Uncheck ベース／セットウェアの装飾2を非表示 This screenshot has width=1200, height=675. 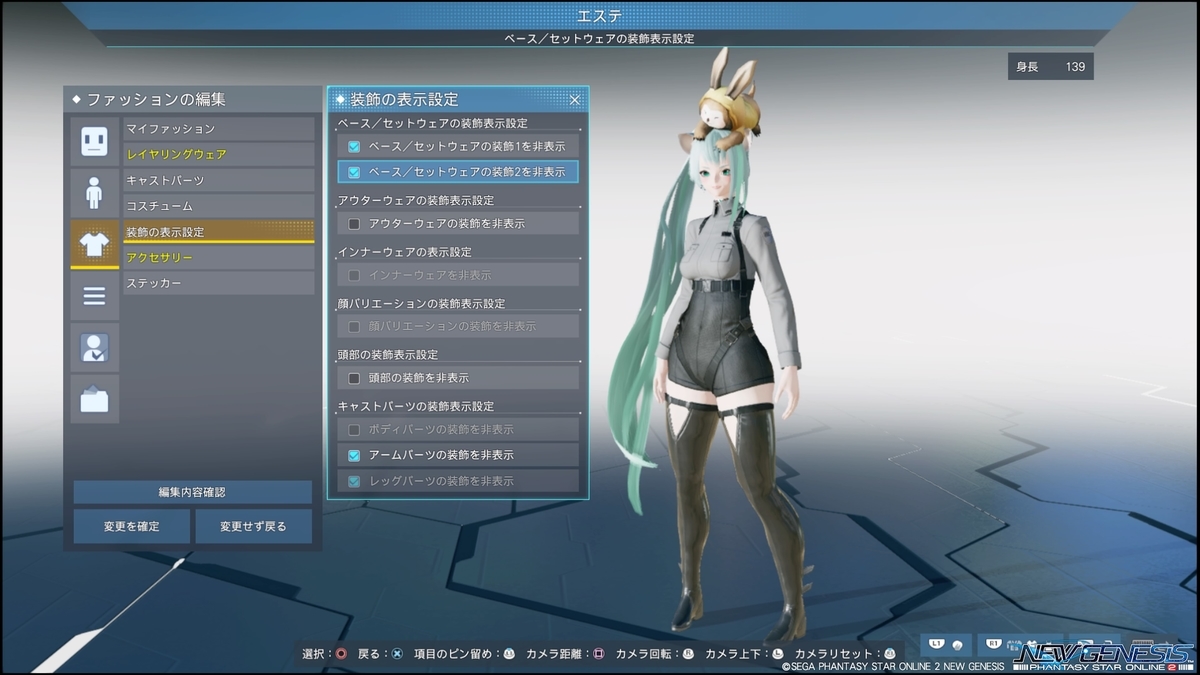pyautogui.click(x=354, y=172)
